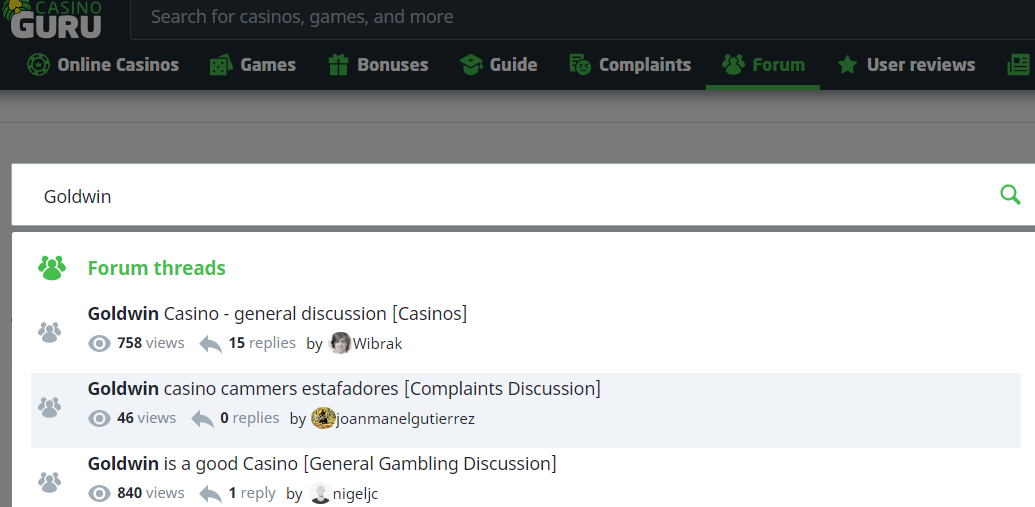This screenshot has height=507, width=1035.
Task: Click the graduation cap Guide icon
Action: (x=471, y=65)
